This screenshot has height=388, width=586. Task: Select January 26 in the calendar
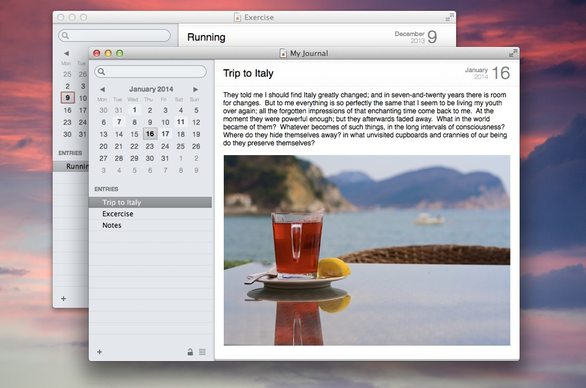196,146
